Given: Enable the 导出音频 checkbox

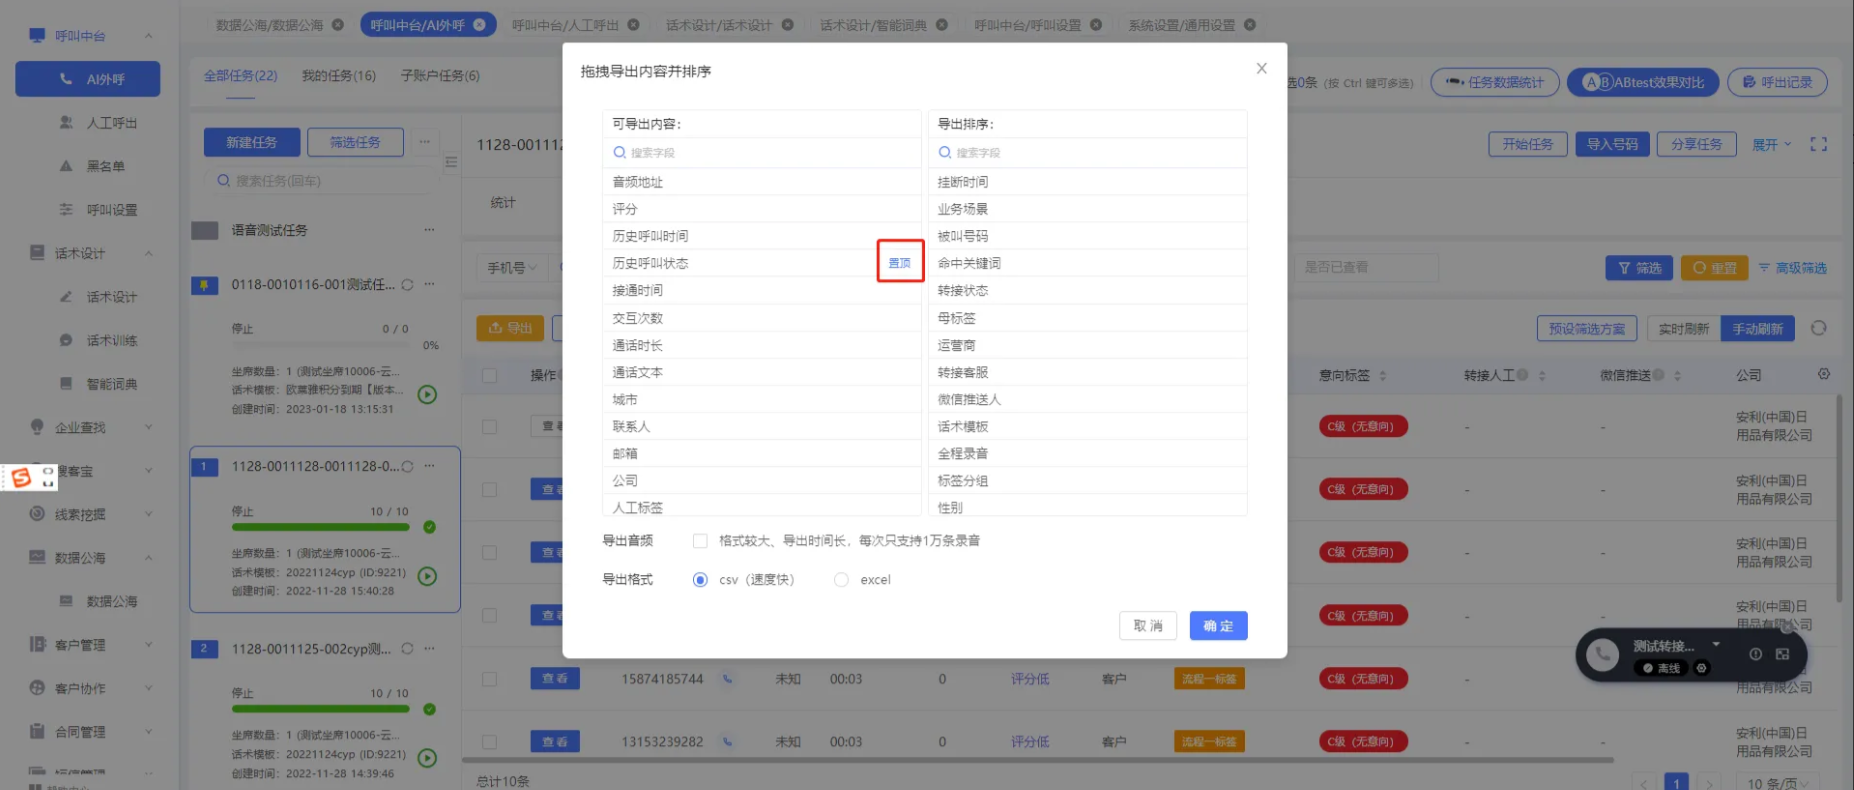Looking at the screenshot, I should click(x=700, y=541).
